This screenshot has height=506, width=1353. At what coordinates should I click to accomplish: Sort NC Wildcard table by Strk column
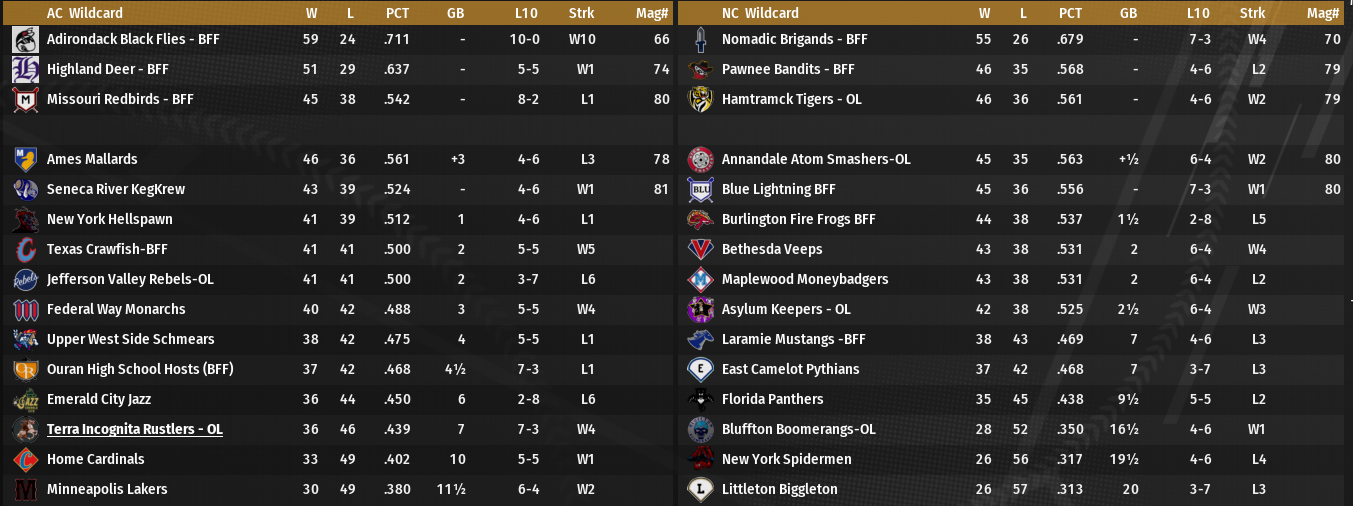click(1252, 14)
